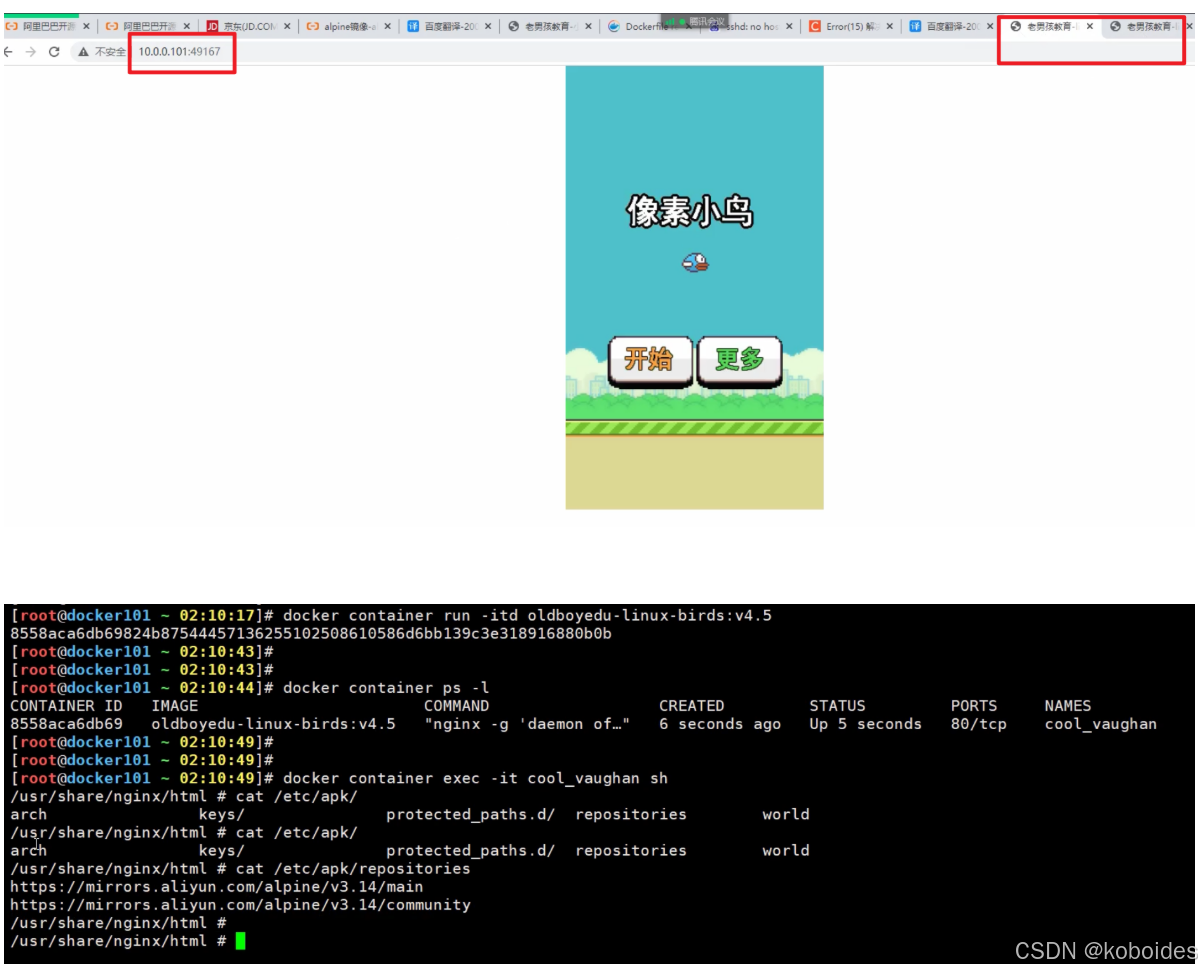Click cool_vaughan under the NAMES column

point(1101,724)
